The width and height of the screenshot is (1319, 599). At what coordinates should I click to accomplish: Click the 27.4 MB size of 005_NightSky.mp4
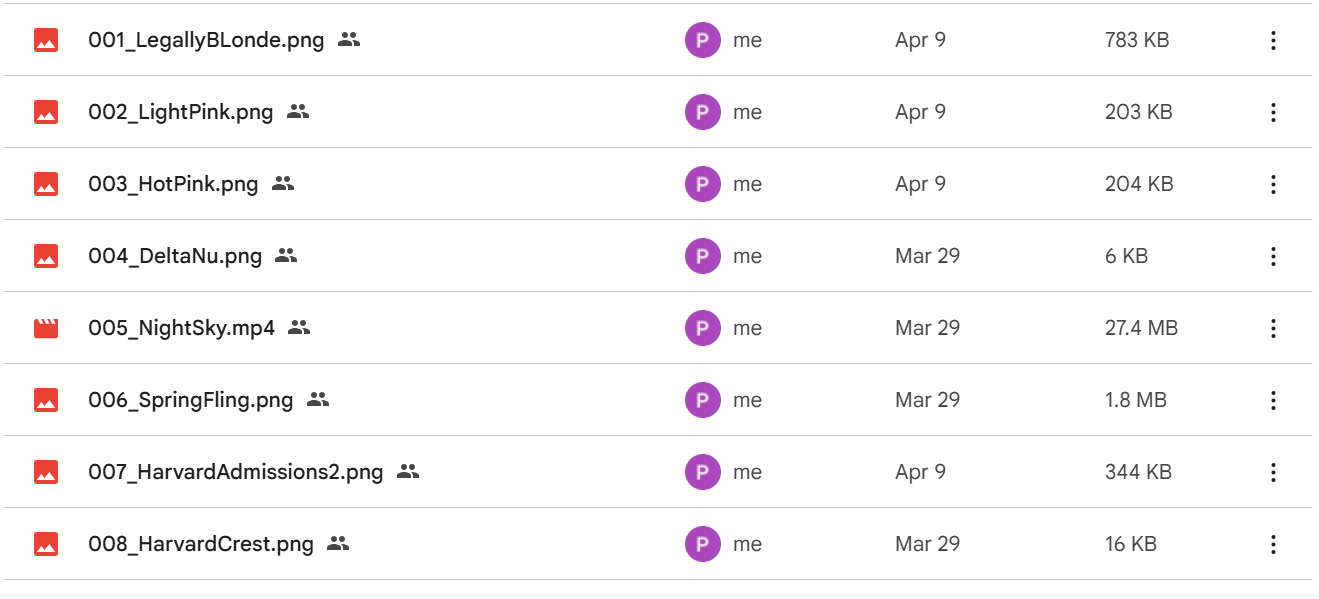coord(1140,327)
